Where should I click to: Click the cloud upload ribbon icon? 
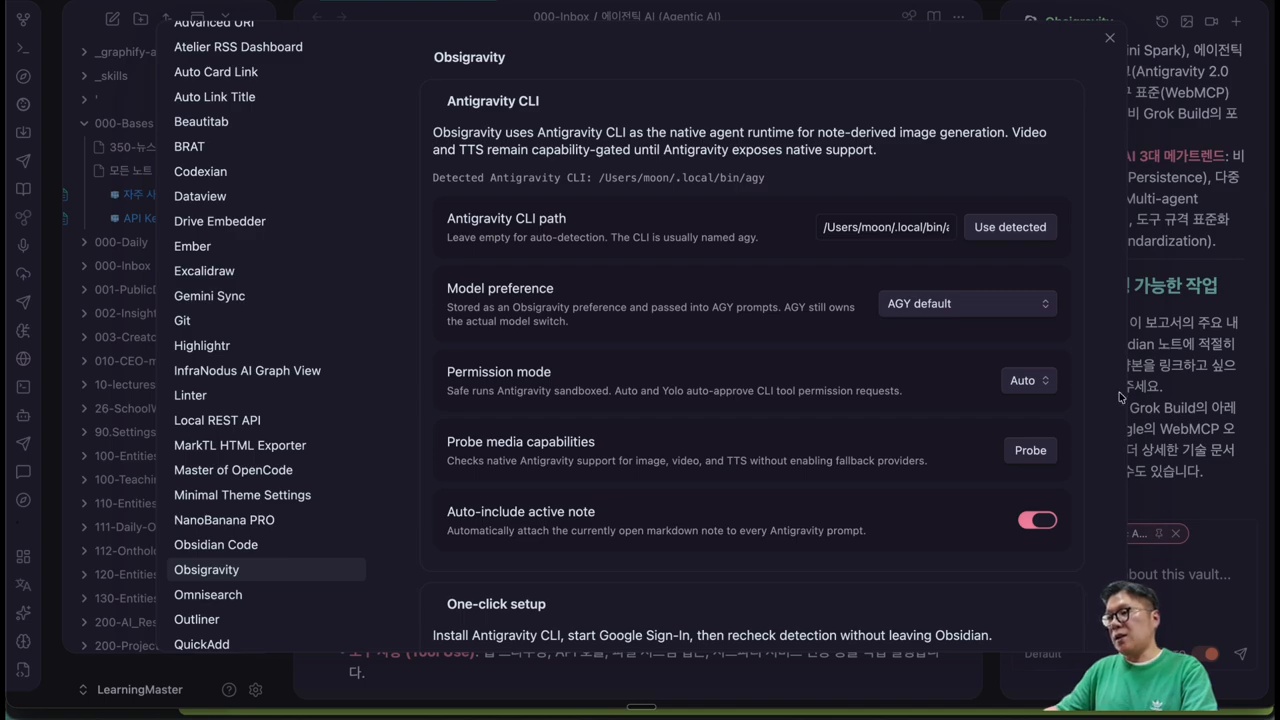(23, 273)
